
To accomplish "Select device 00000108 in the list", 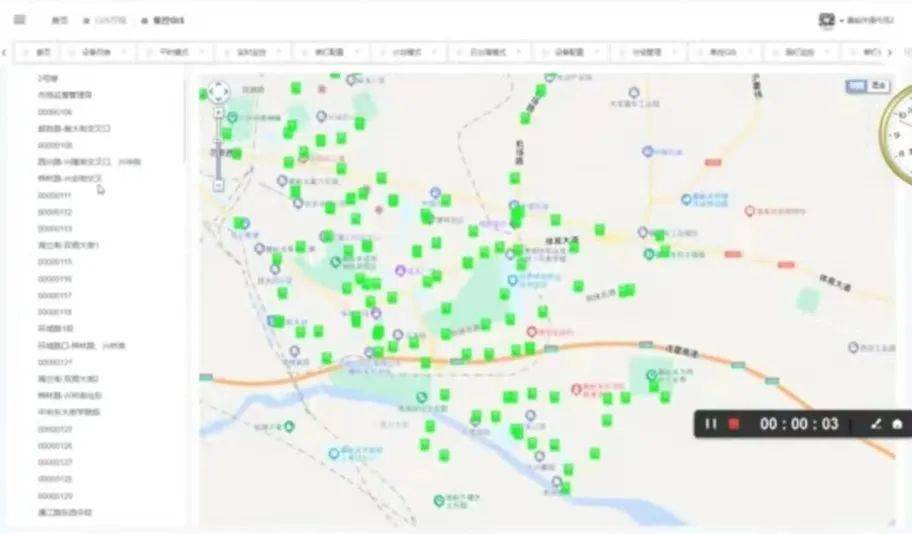I will click(55, 145).
